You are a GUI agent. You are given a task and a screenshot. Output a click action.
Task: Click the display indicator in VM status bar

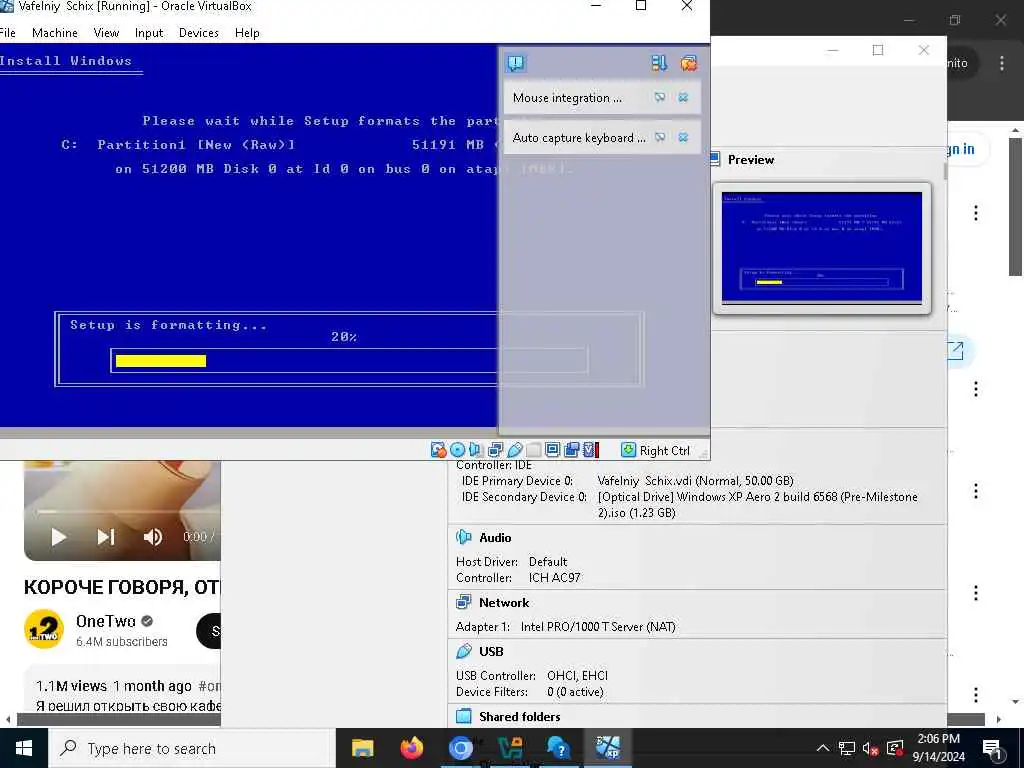point(552,450)
